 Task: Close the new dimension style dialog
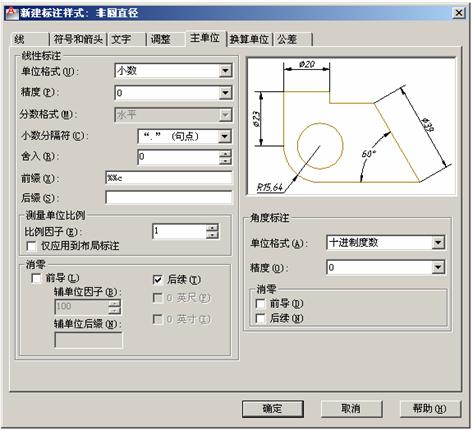(459, 13)
